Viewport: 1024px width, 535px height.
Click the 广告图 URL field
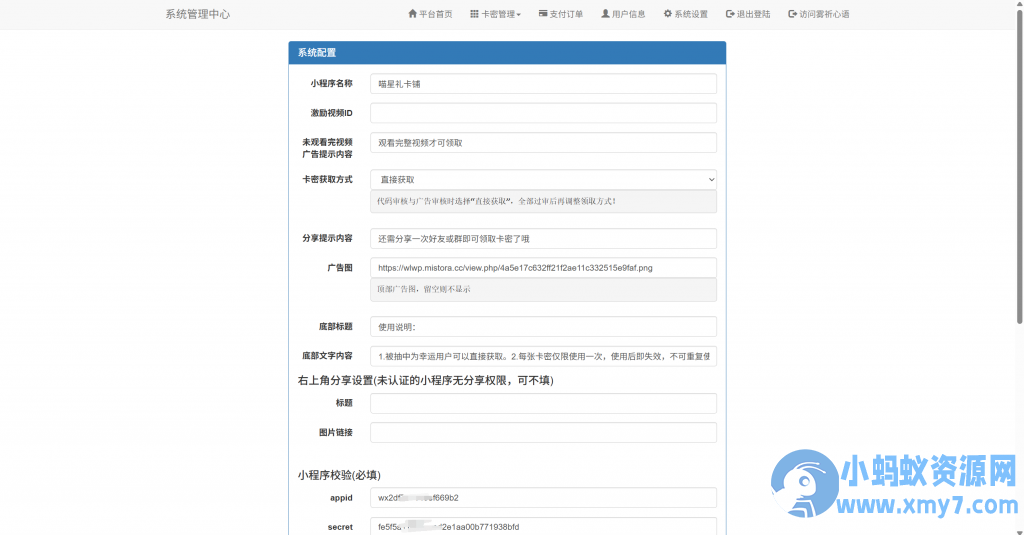[x=543, y=268]
